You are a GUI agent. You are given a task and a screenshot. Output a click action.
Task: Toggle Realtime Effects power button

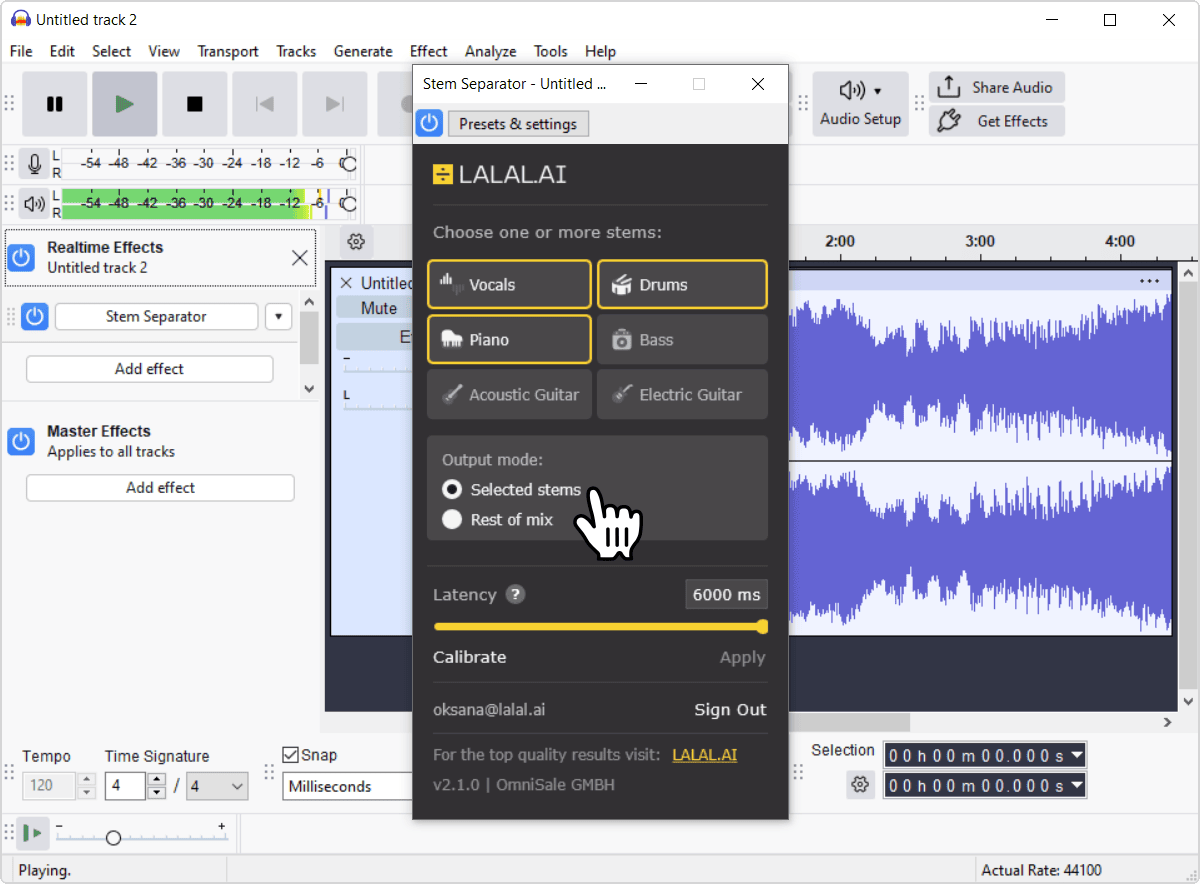(21, 258)
